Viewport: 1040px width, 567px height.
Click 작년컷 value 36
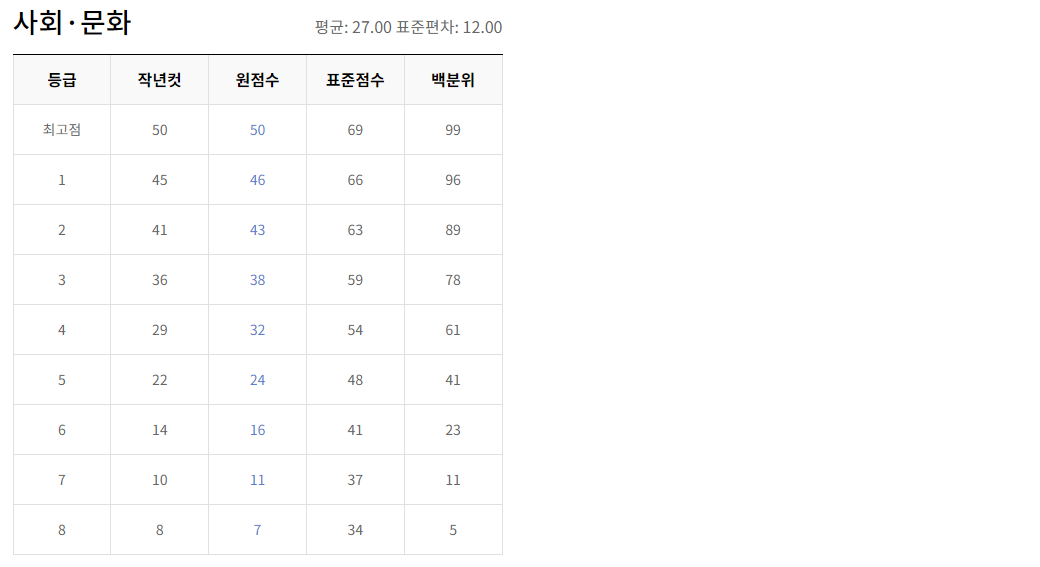click(x=159, y=281)
